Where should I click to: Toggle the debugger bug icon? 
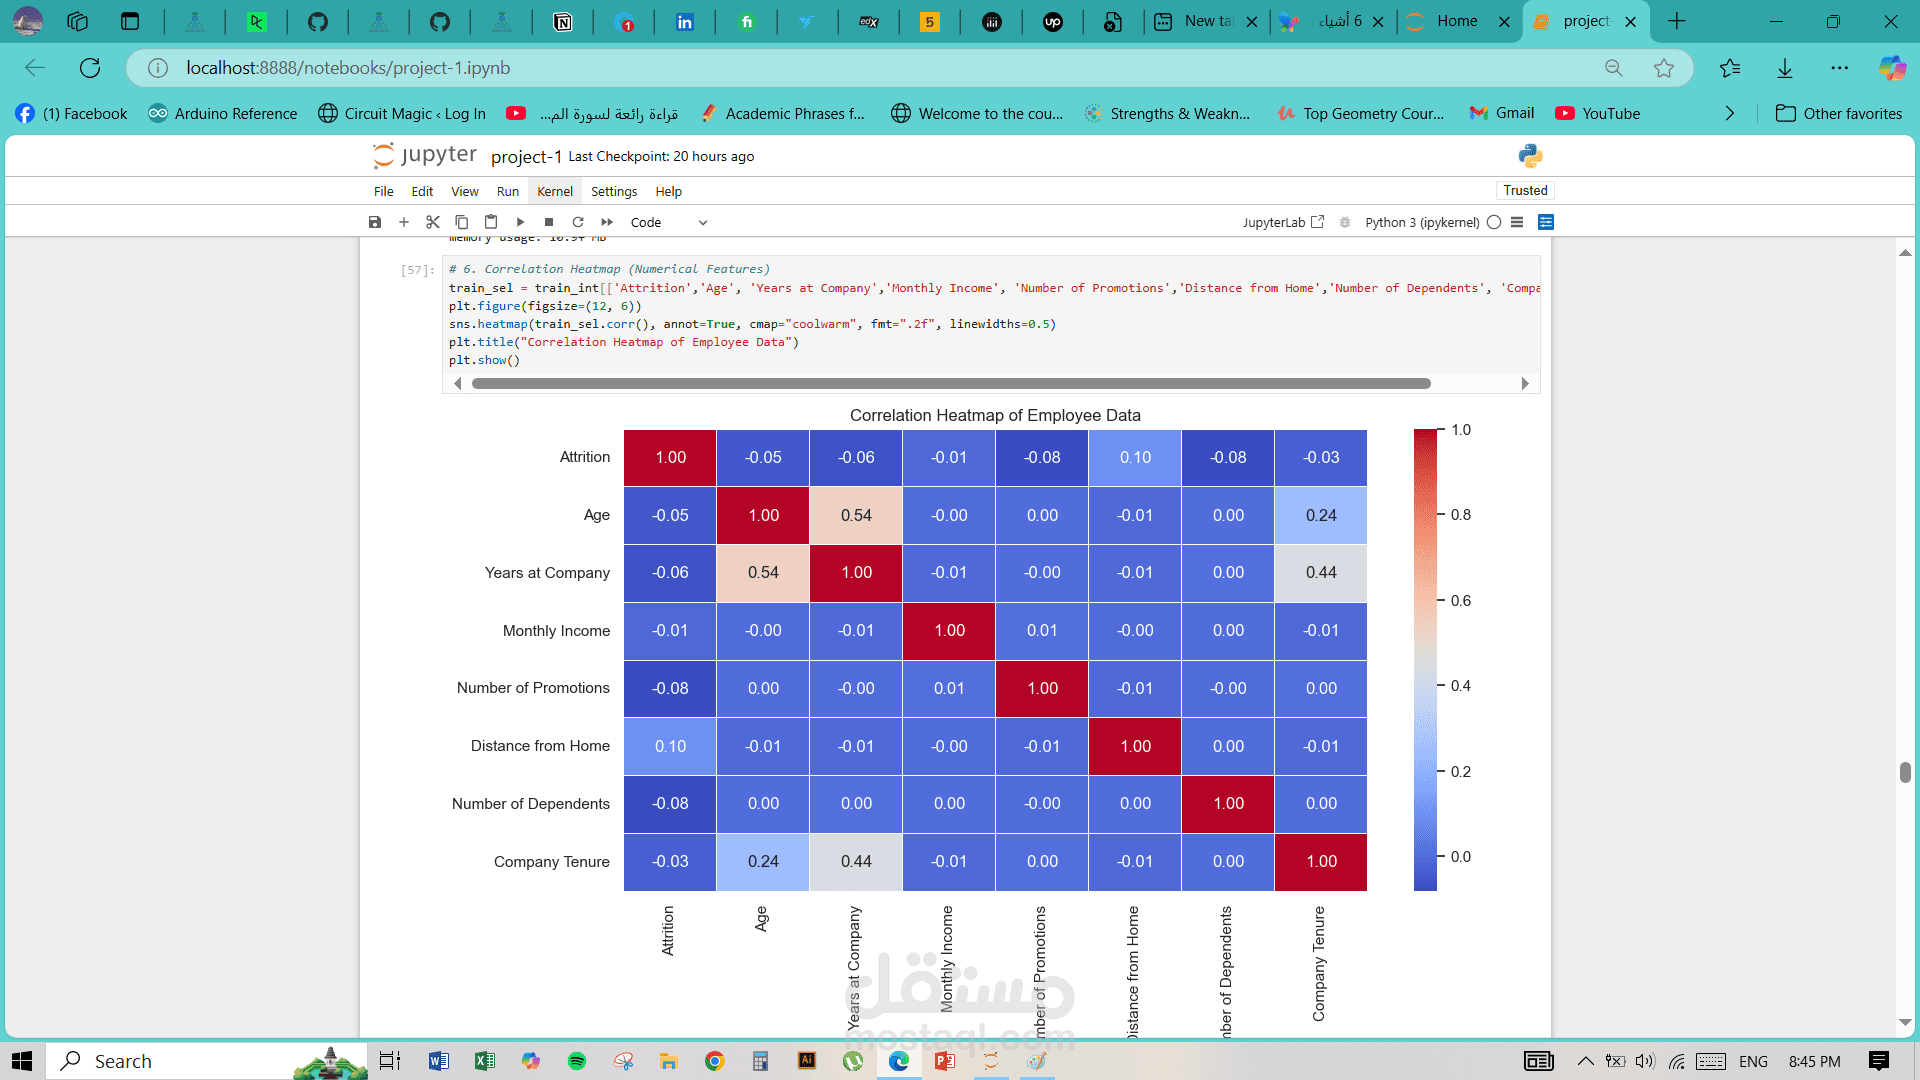pyautogui.click(x=1345, y=222)
